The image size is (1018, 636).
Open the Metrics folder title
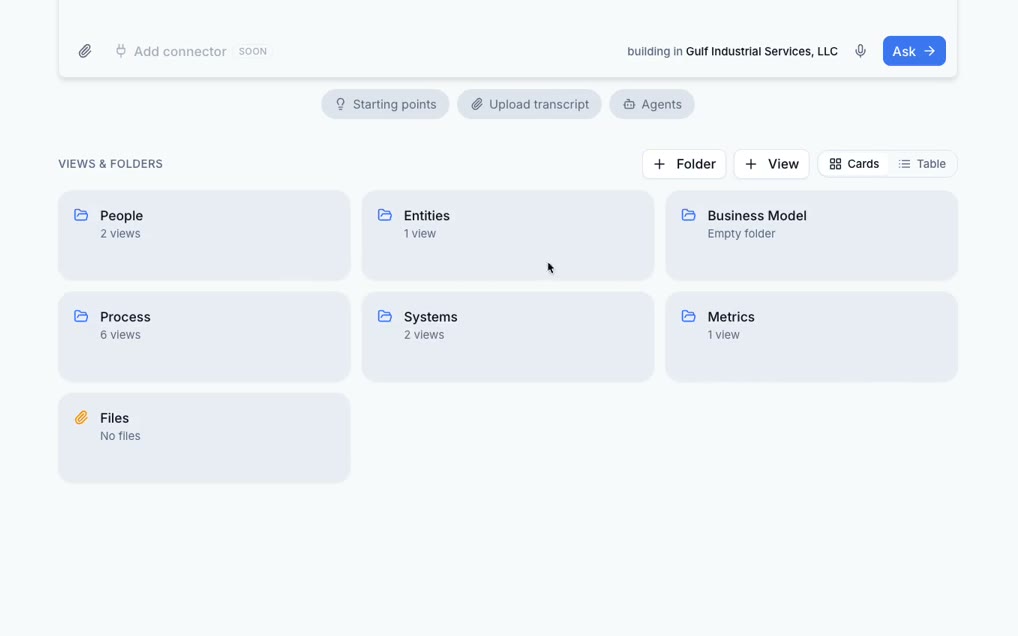point(731,317)
